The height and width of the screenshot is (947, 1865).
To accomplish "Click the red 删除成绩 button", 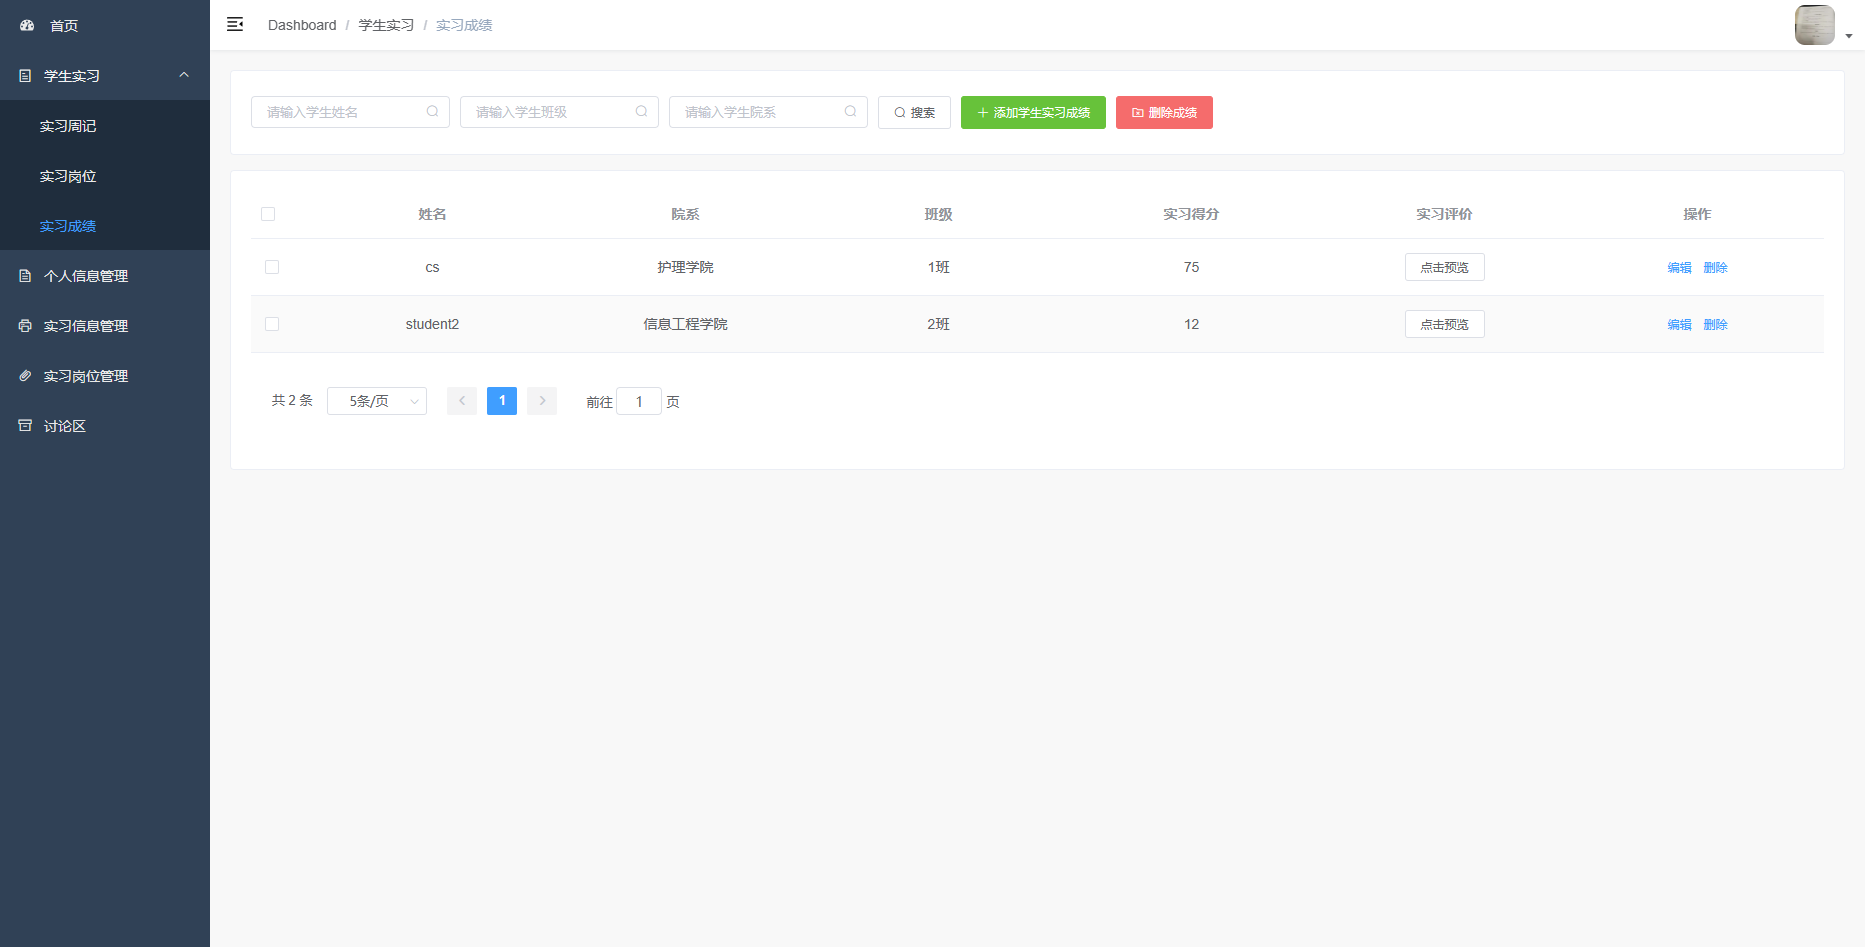I will tap(1164, 113).
